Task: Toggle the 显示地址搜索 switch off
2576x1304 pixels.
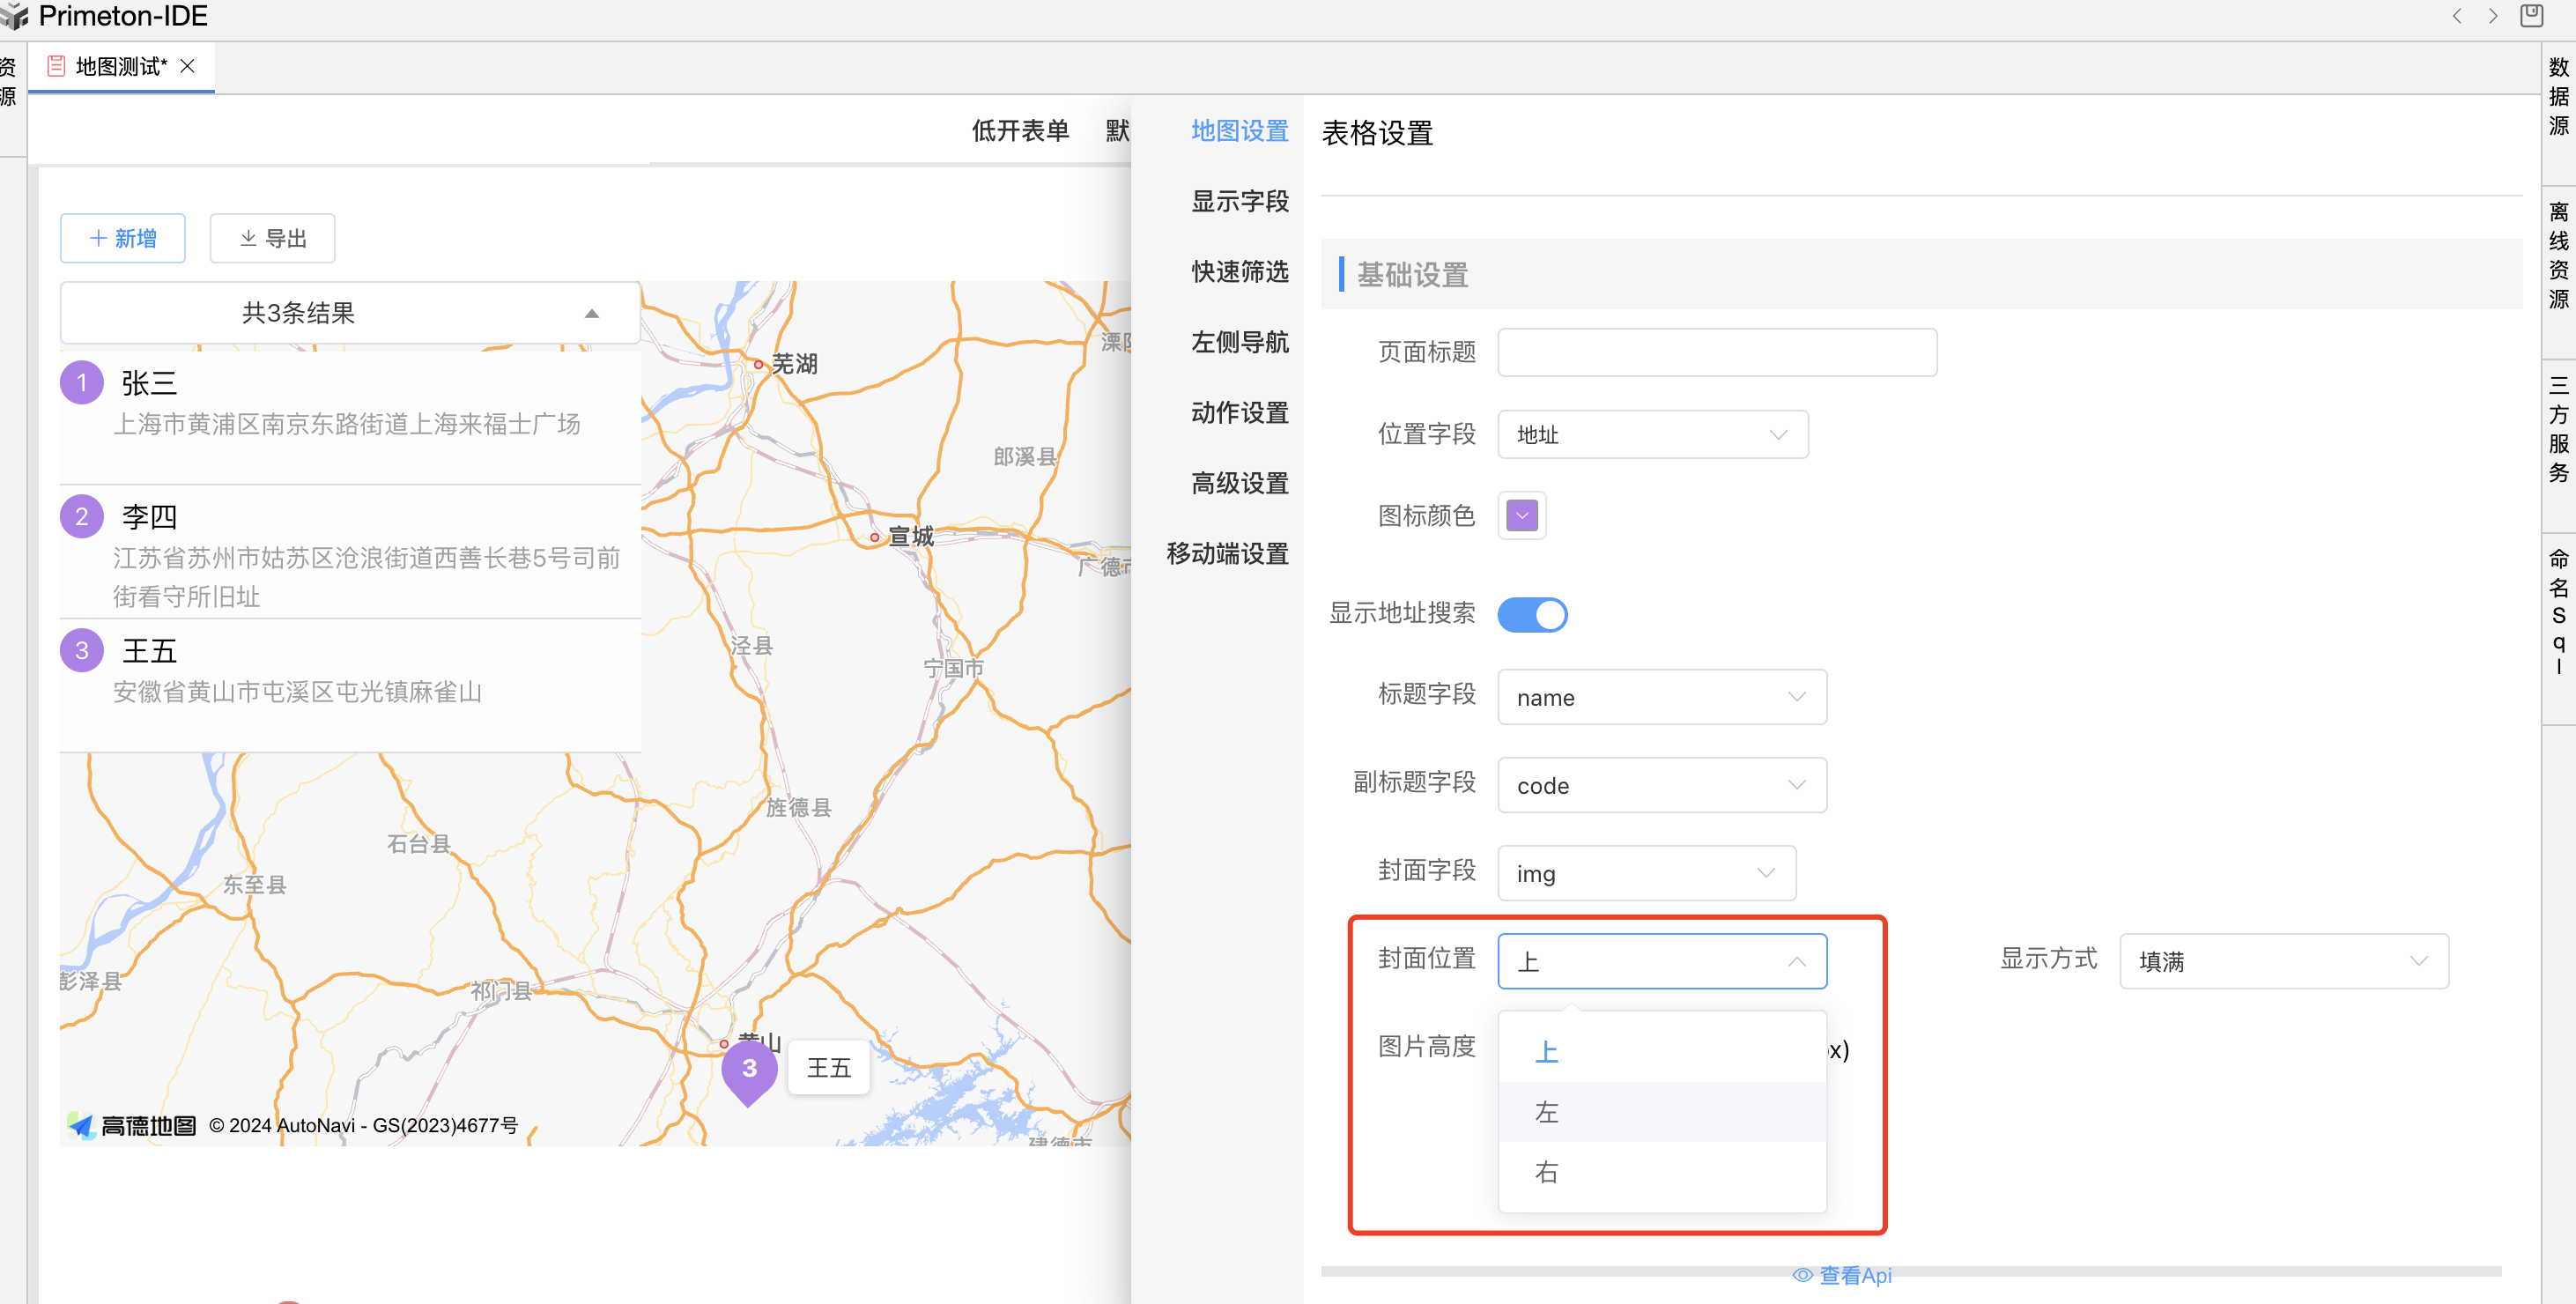Action: tap(1532, 614)
